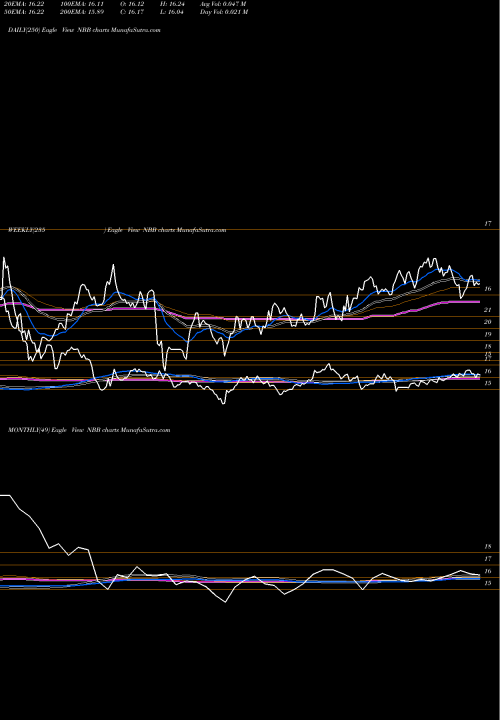The width and height of the screenshot is (500, 720).
Task: Click the 18 label on monthly chart axis
Action: [488, 547]
